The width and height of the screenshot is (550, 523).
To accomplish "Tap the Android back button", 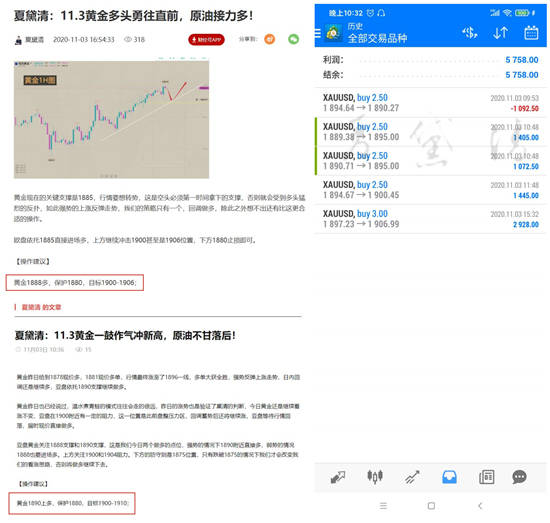I will click(x=480, y=506).
